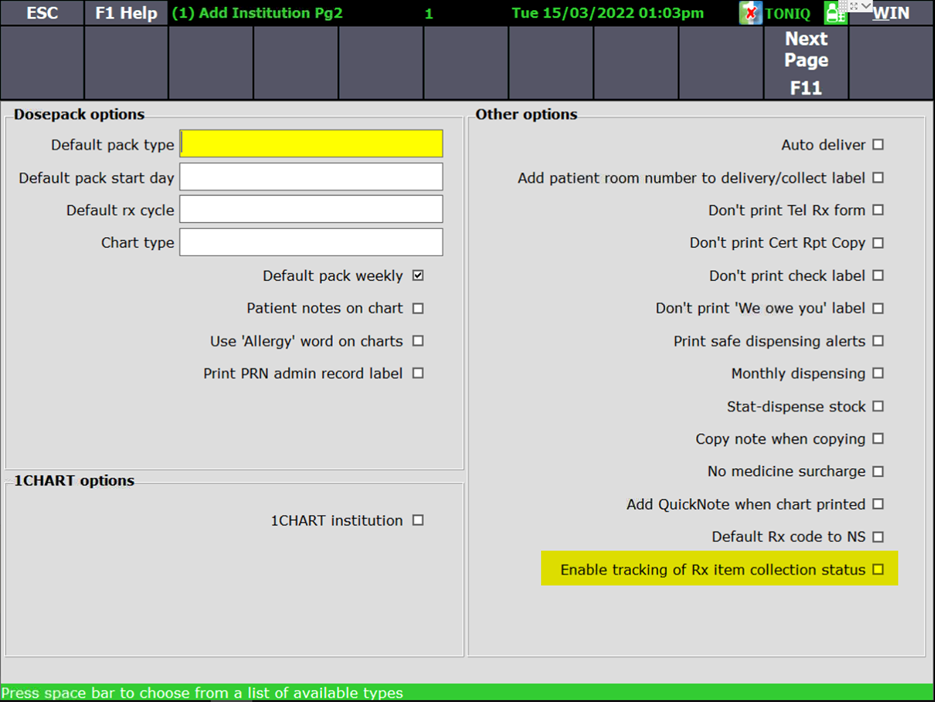The image size is (935, 702).
Task: Enable Print safe dispensing alerts
Action: pos(877,341)
